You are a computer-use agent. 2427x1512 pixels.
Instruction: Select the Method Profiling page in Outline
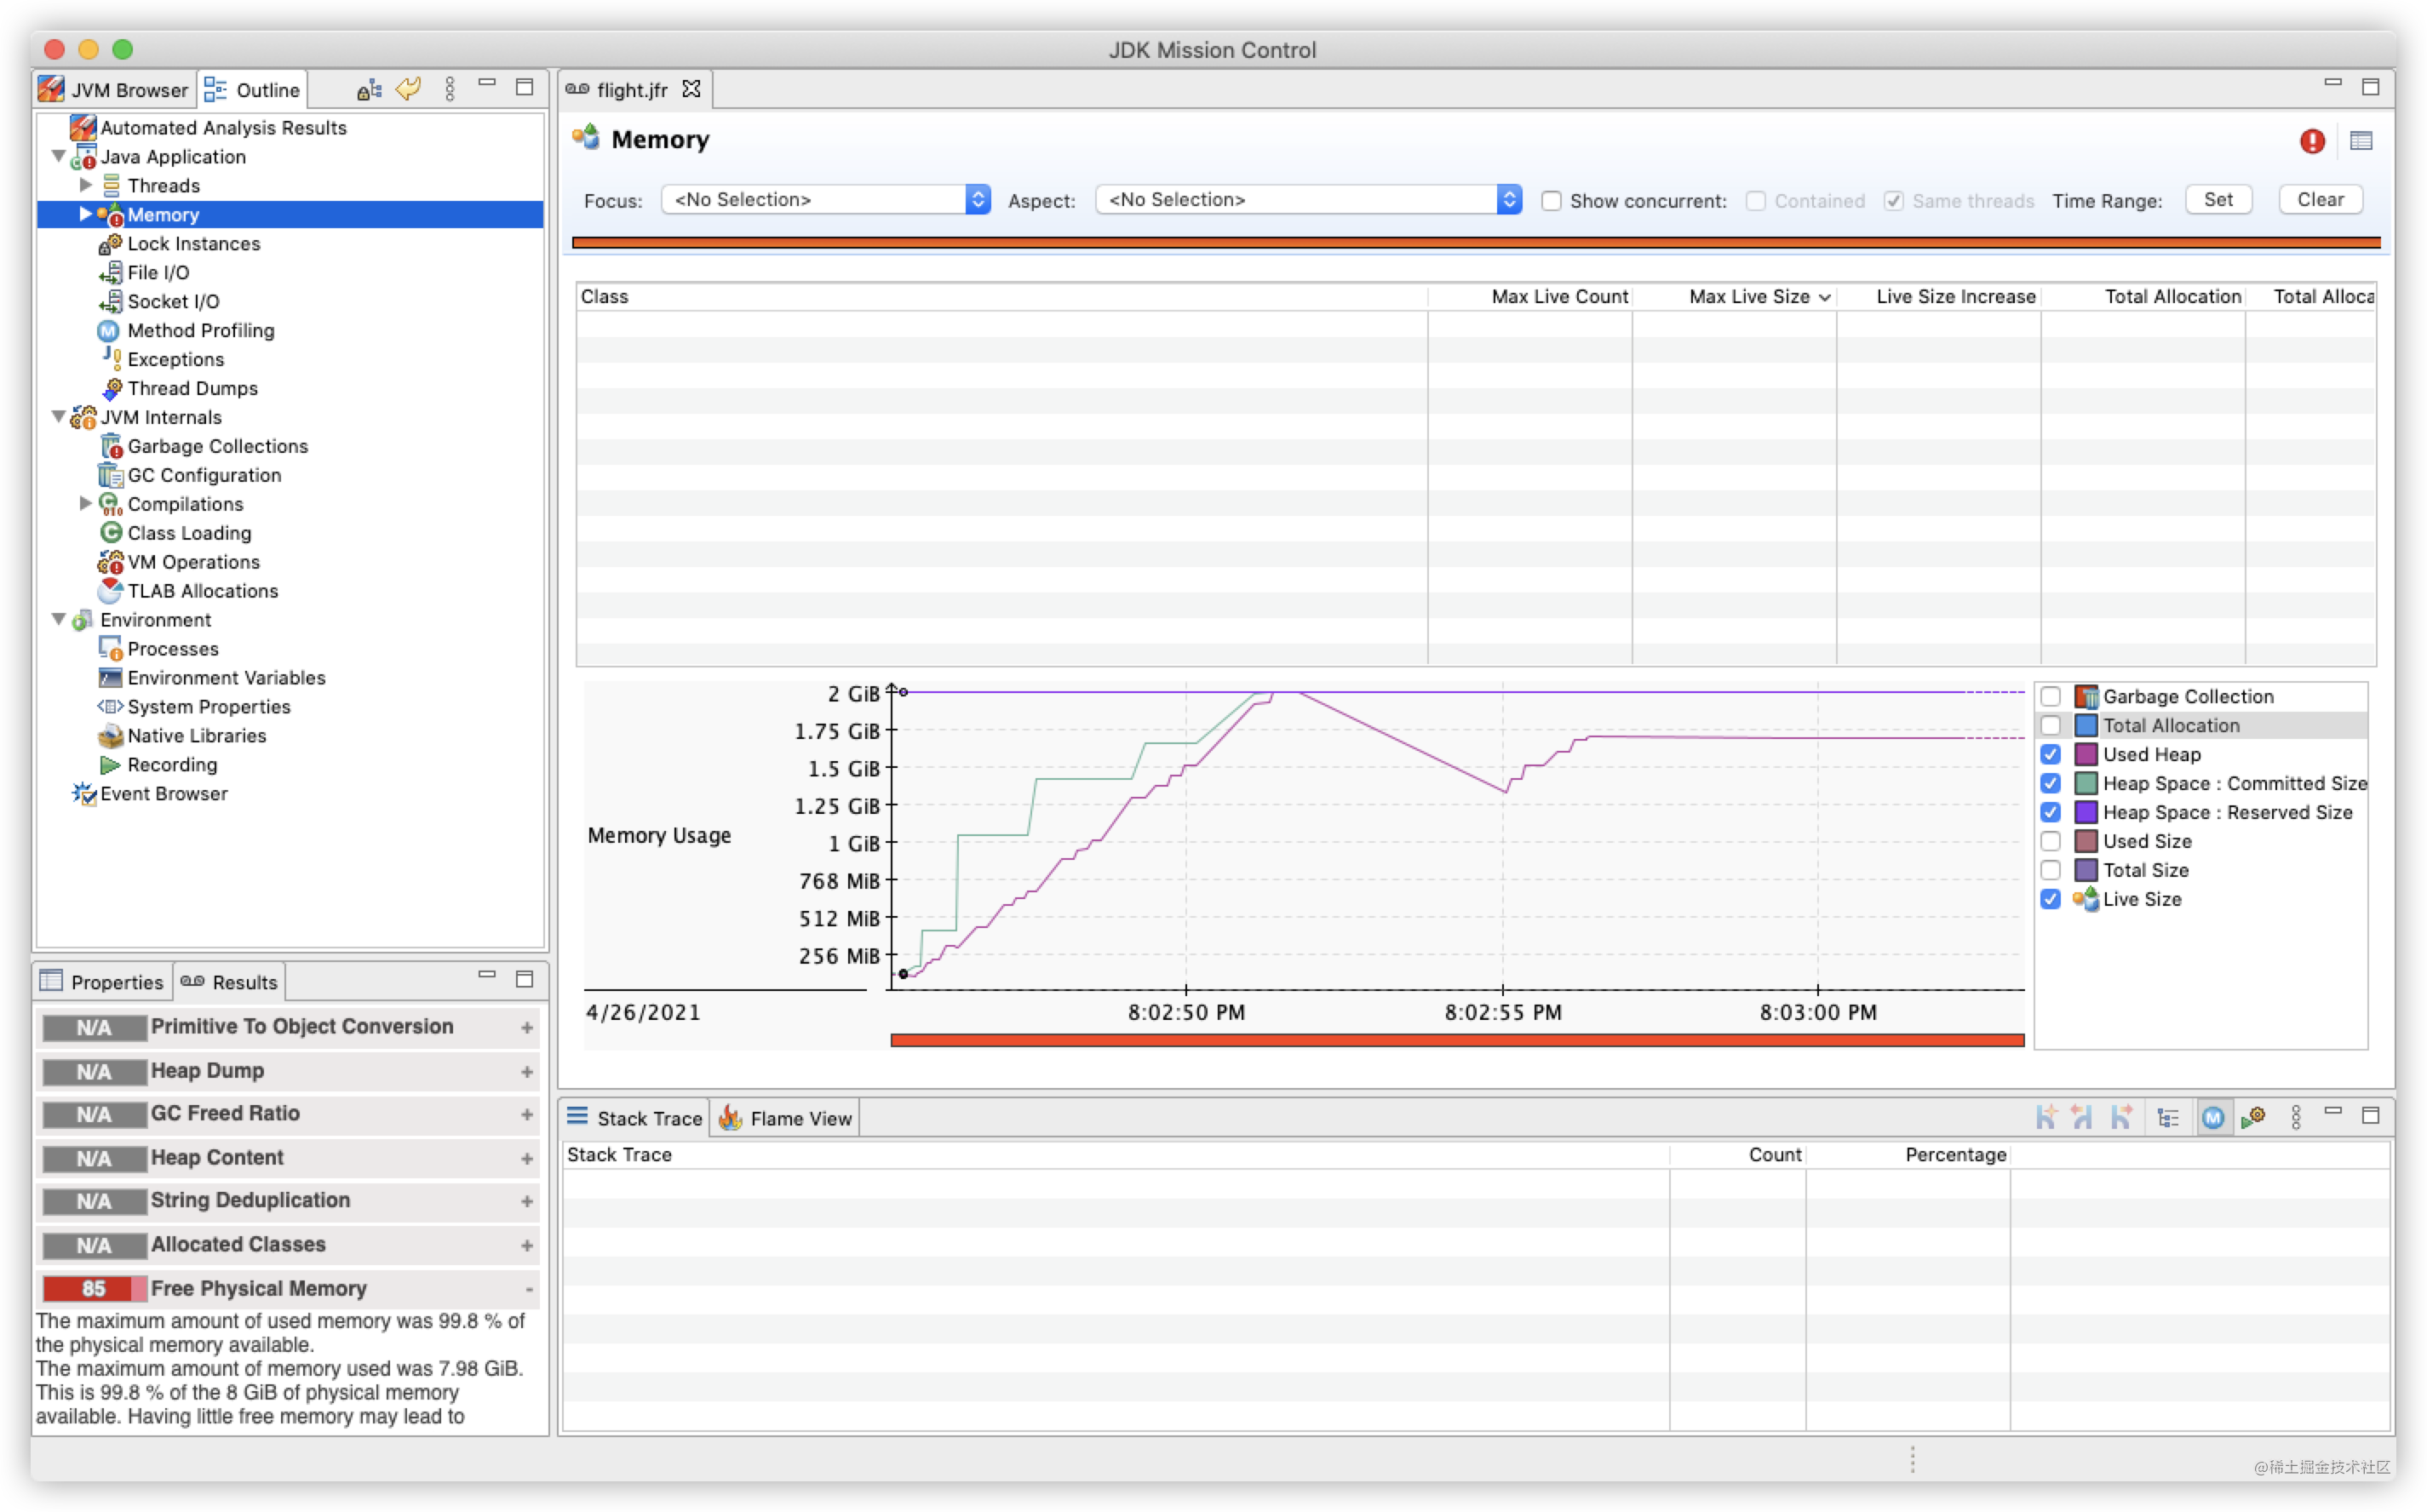[200, 330]
